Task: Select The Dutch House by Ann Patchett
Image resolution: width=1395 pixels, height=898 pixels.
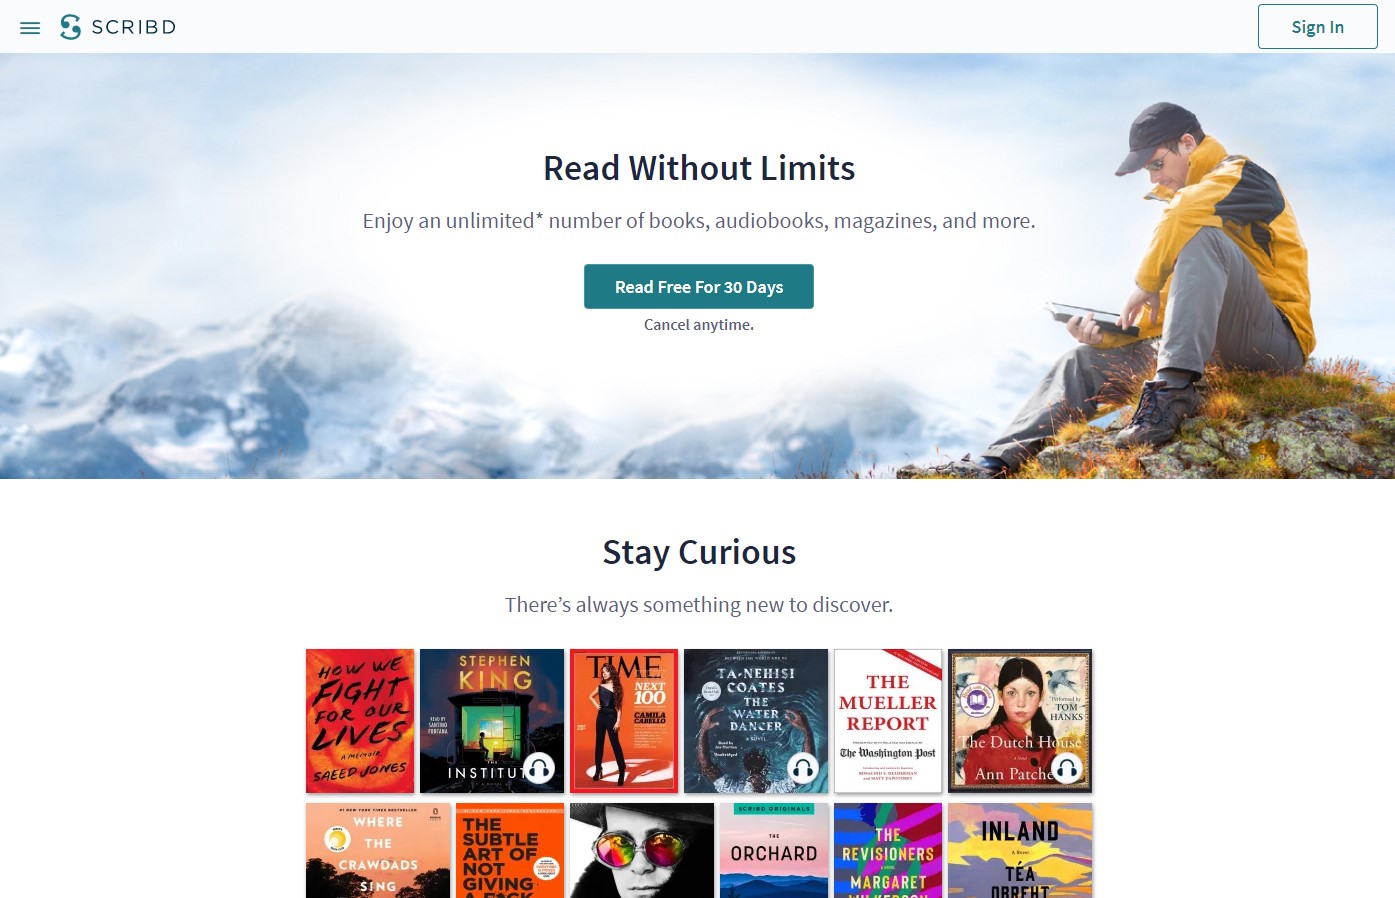Action: [x=1020, y=721]
